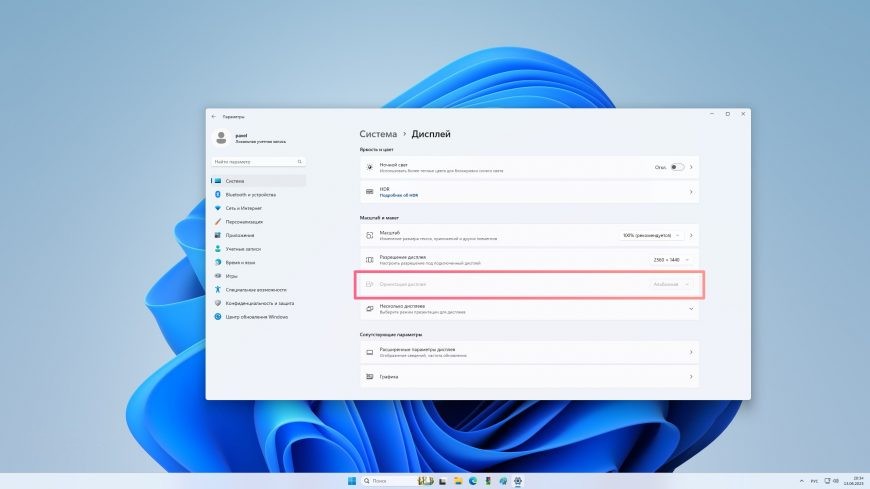Show hidden tray icons

pyautogui.click(x=801, y=481)
